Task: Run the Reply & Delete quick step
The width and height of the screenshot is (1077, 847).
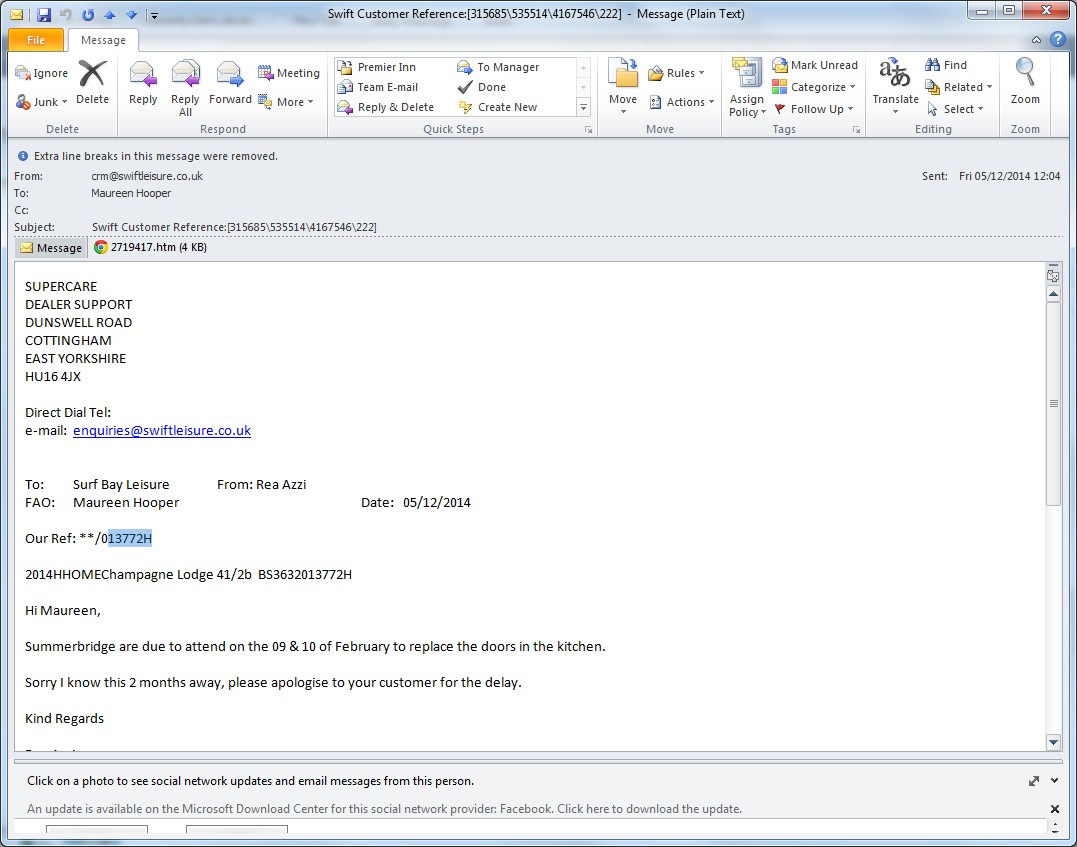Action: [385, 107]
